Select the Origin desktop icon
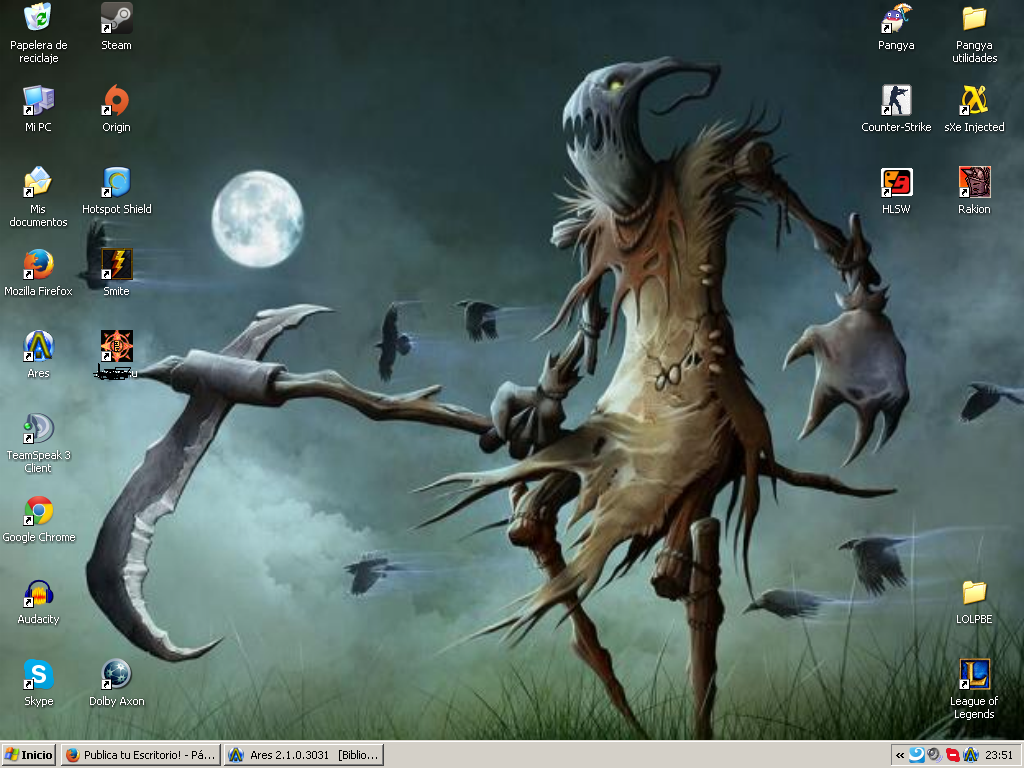1024x768 pixels. (x=117, y=100)
